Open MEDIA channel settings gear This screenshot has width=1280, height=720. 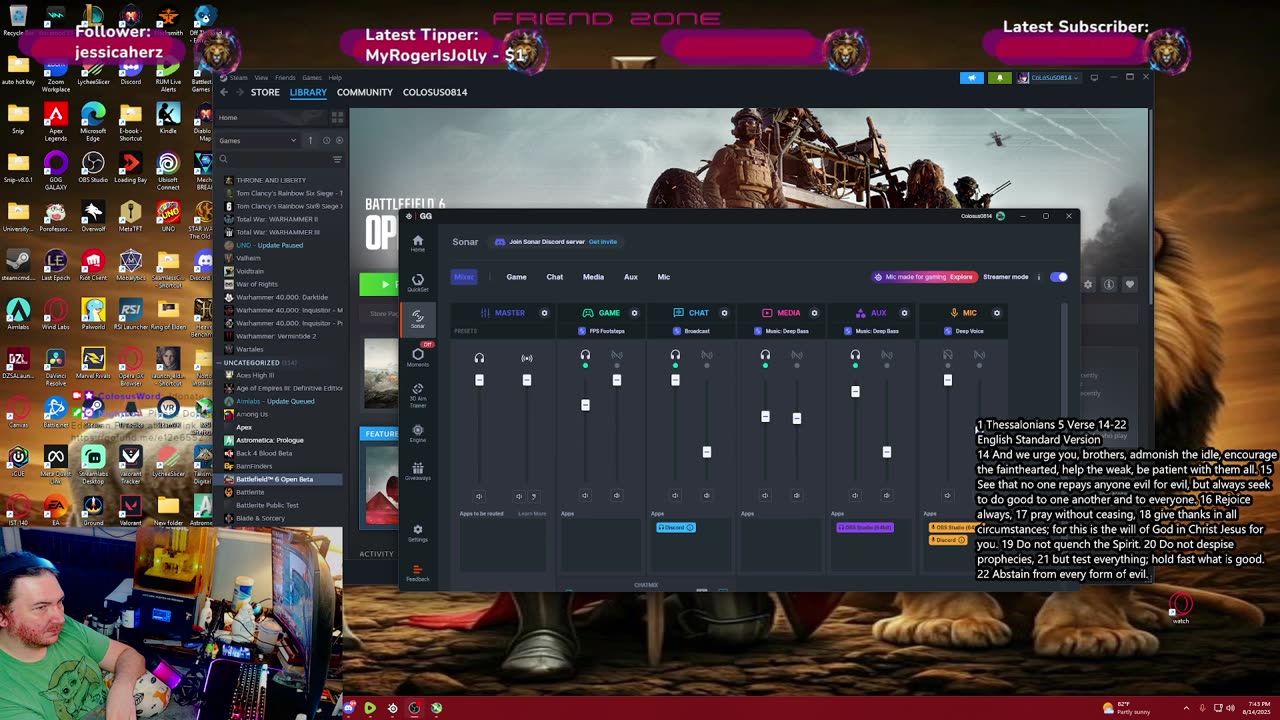pos(814,313)
